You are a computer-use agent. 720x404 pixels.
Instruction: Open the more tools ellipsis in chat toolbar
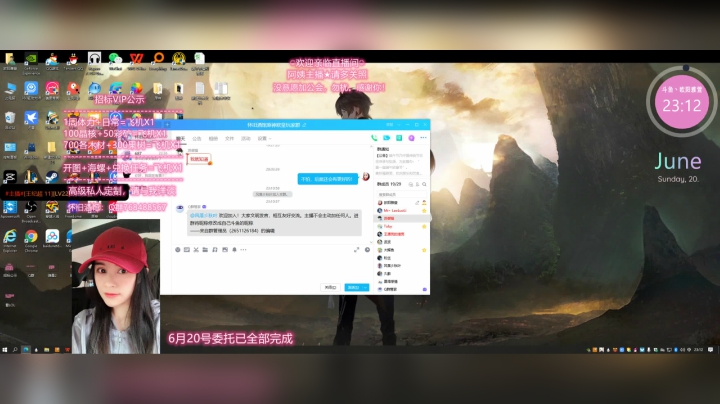(243, 250)
